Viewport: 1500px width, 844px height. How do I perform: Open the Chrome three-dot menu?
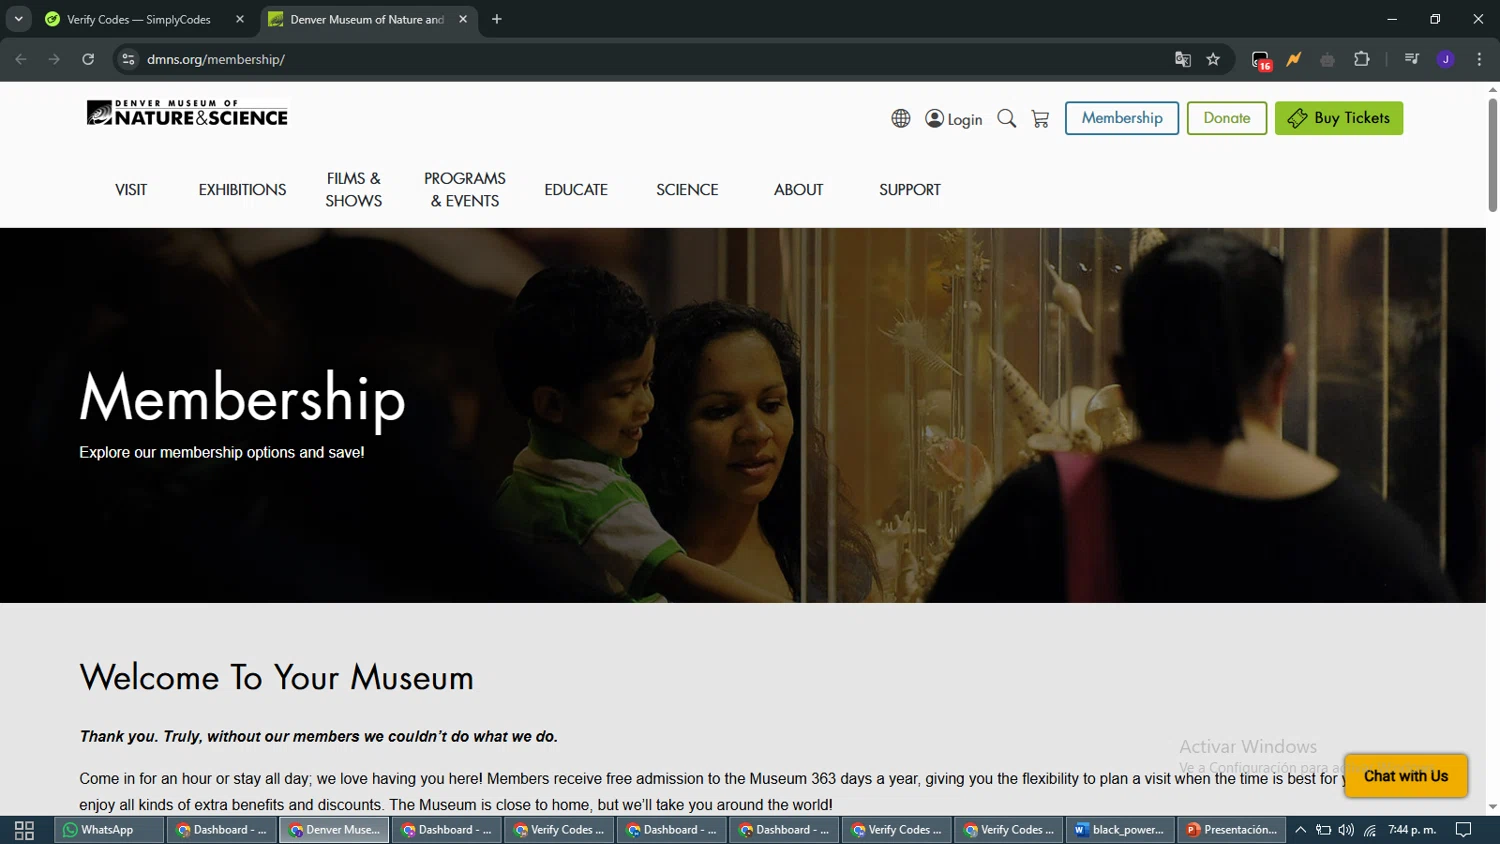click(x=1480, y=59)
